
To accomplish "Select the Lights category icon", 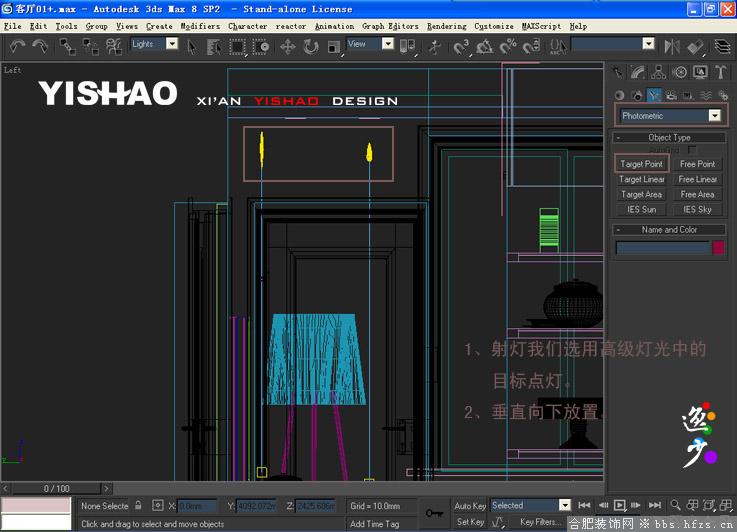I will pyautogui.click(x=654, y=95).
